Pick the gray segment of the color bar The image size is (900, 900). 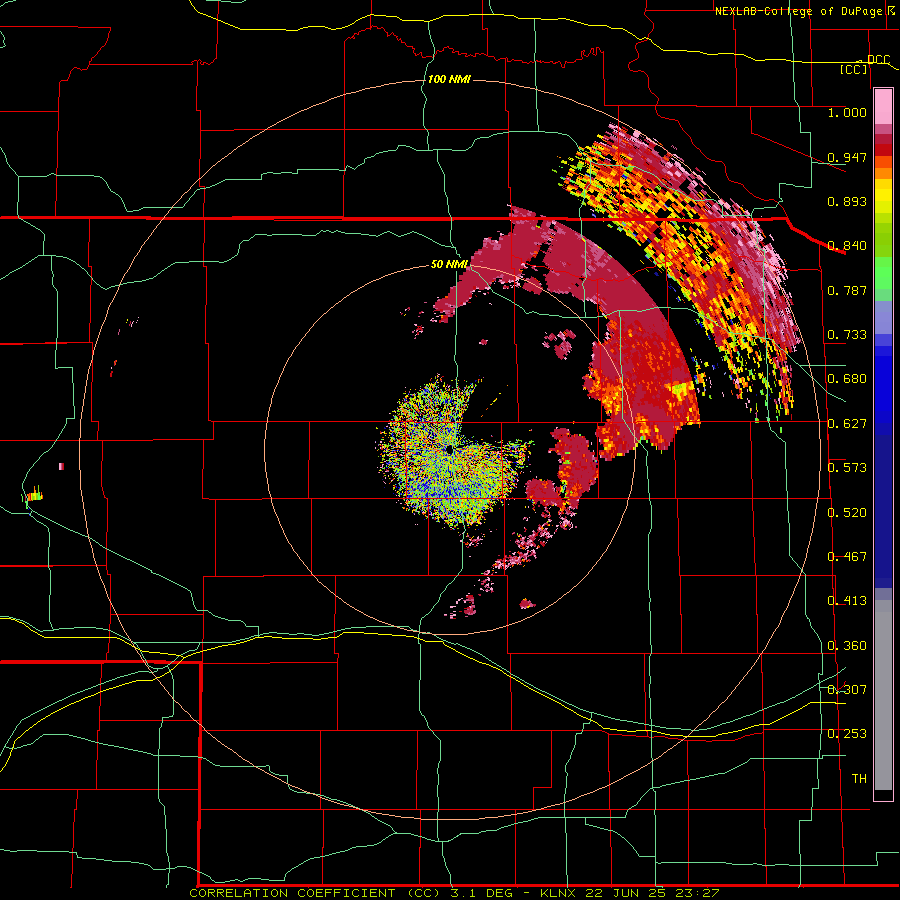(x=883, y=695)
